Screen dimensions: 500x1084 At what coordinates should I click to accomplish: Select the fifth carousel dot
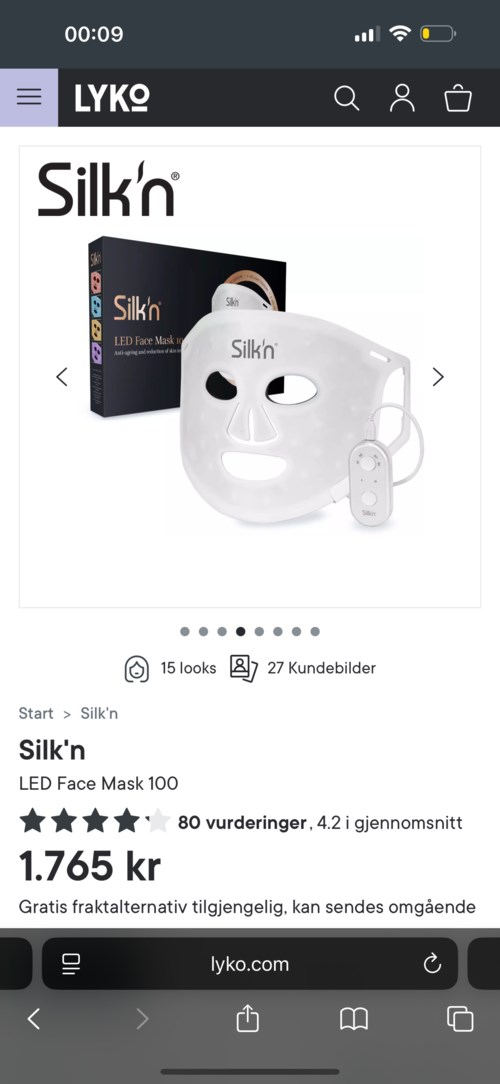(259, 631)
